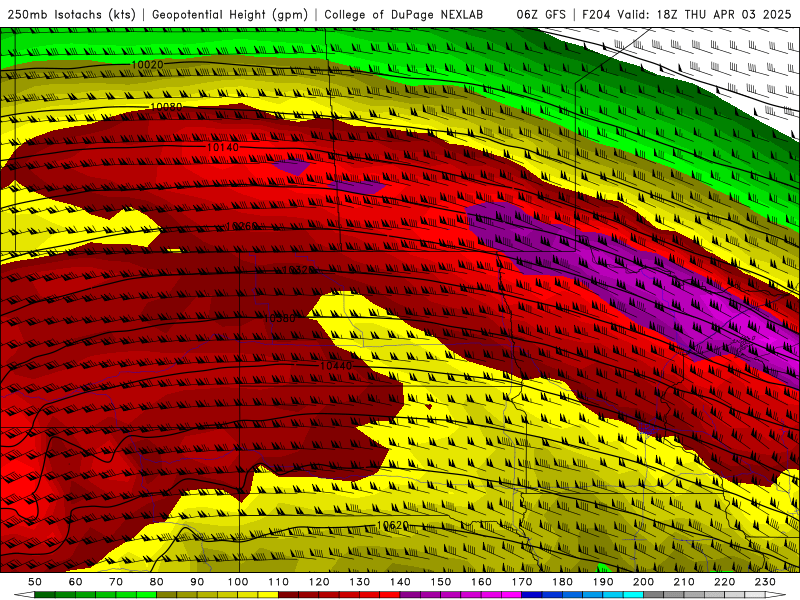
Task: Click the 10440 height contour label
Action: (336, 366)
